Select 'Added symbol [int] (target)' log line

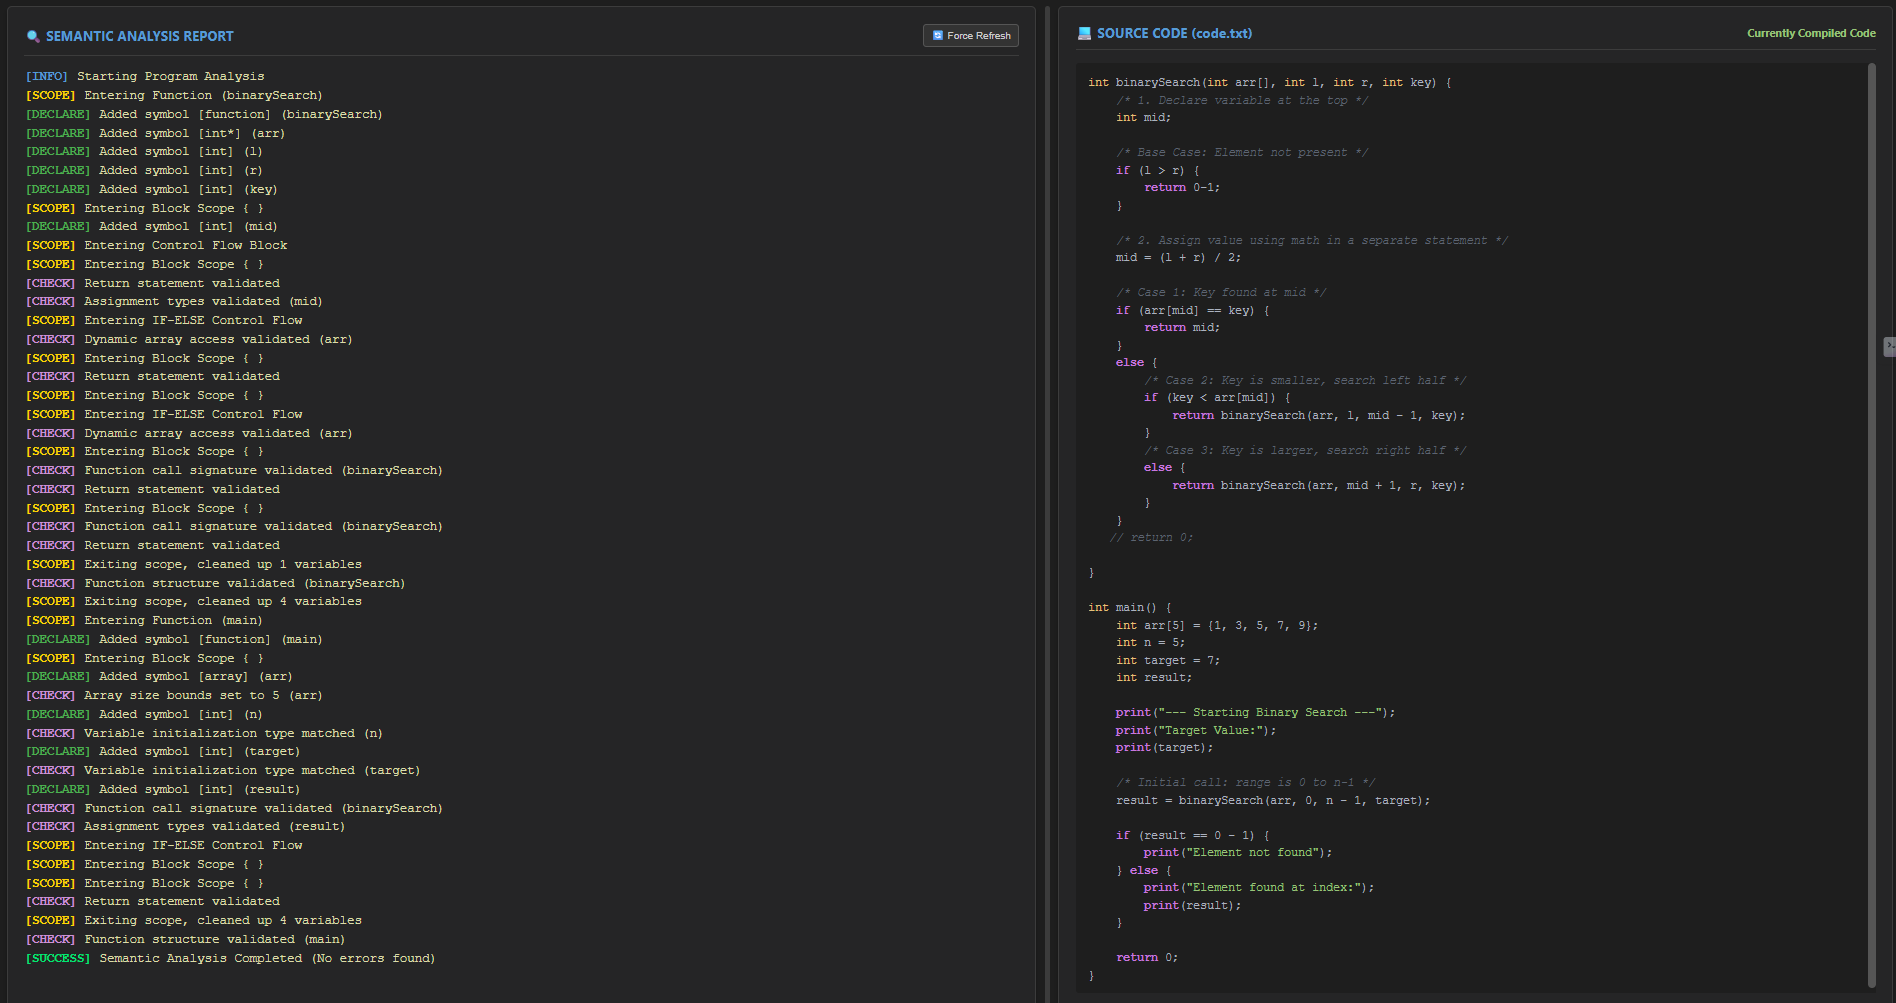point(163,751)
